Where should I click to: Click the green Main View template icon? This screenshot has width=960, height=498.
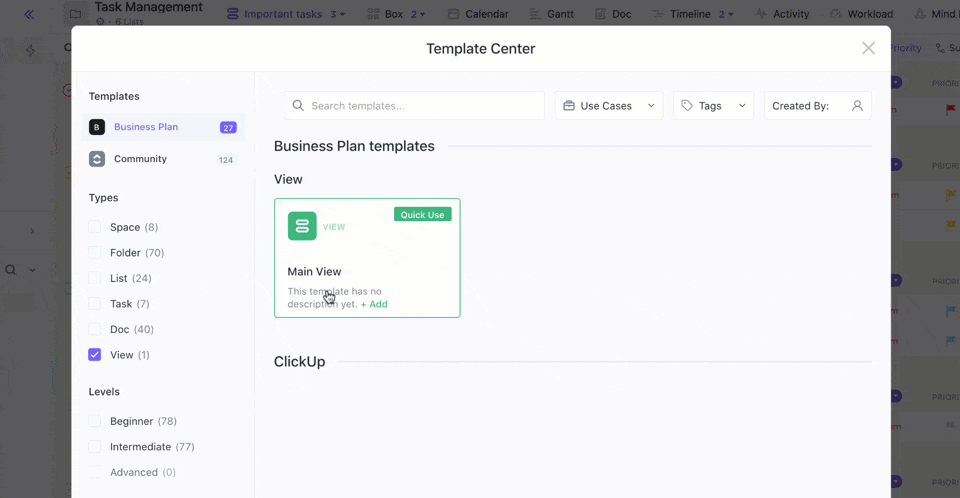pyautogui.click(x=302, y=226)
